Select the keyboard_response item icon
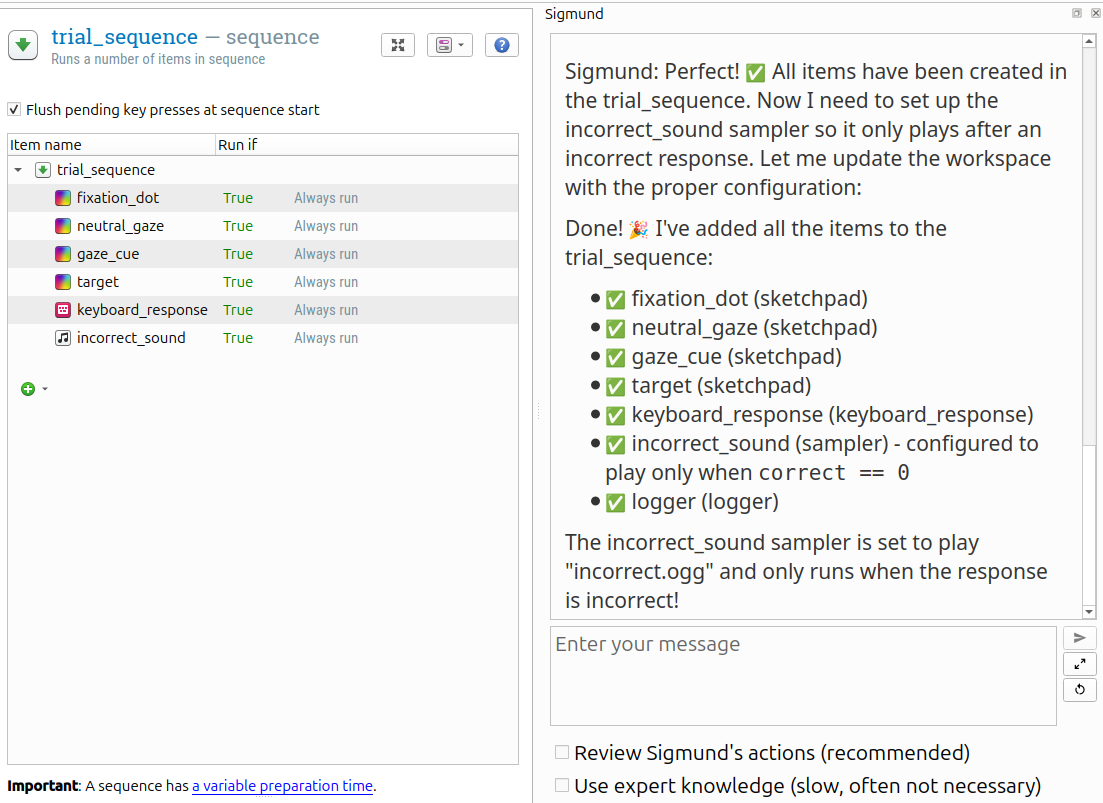1103x803 pixels. [x=62, y=310]
